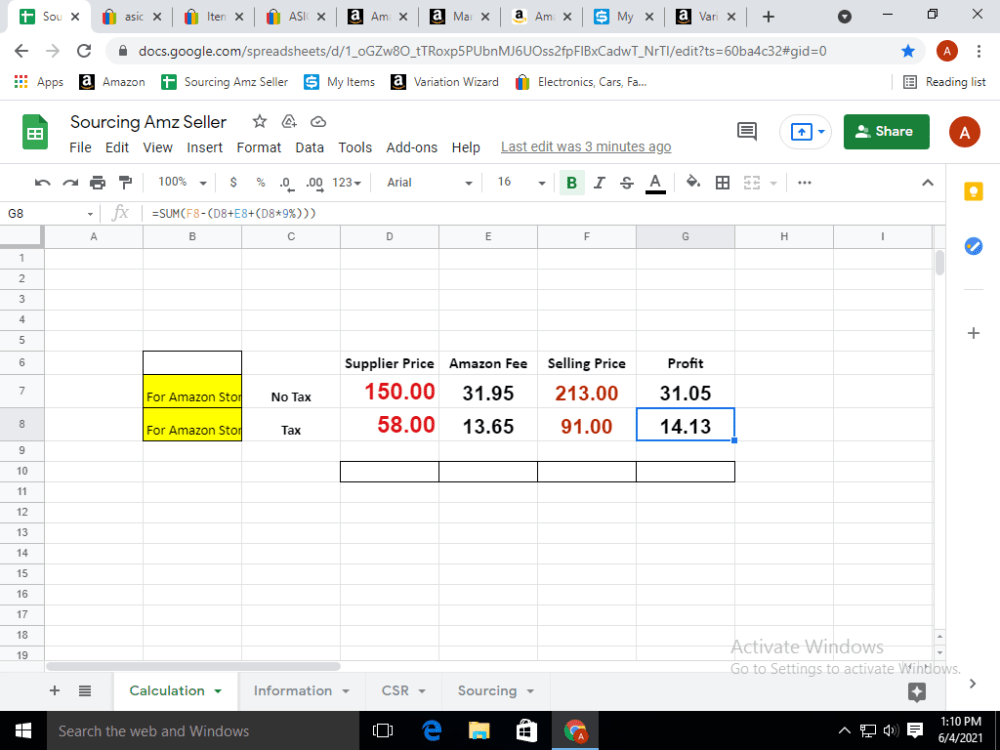Open File Explorer from taskbar
The image size is (1000, 750).
click(478, 731)
